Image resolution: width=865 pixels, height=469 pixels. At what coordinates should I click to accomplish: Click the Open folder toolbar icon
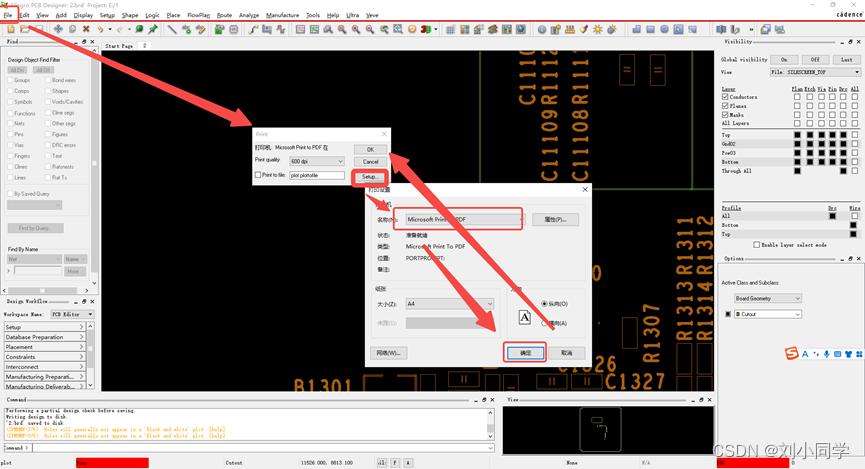(25, 30)
